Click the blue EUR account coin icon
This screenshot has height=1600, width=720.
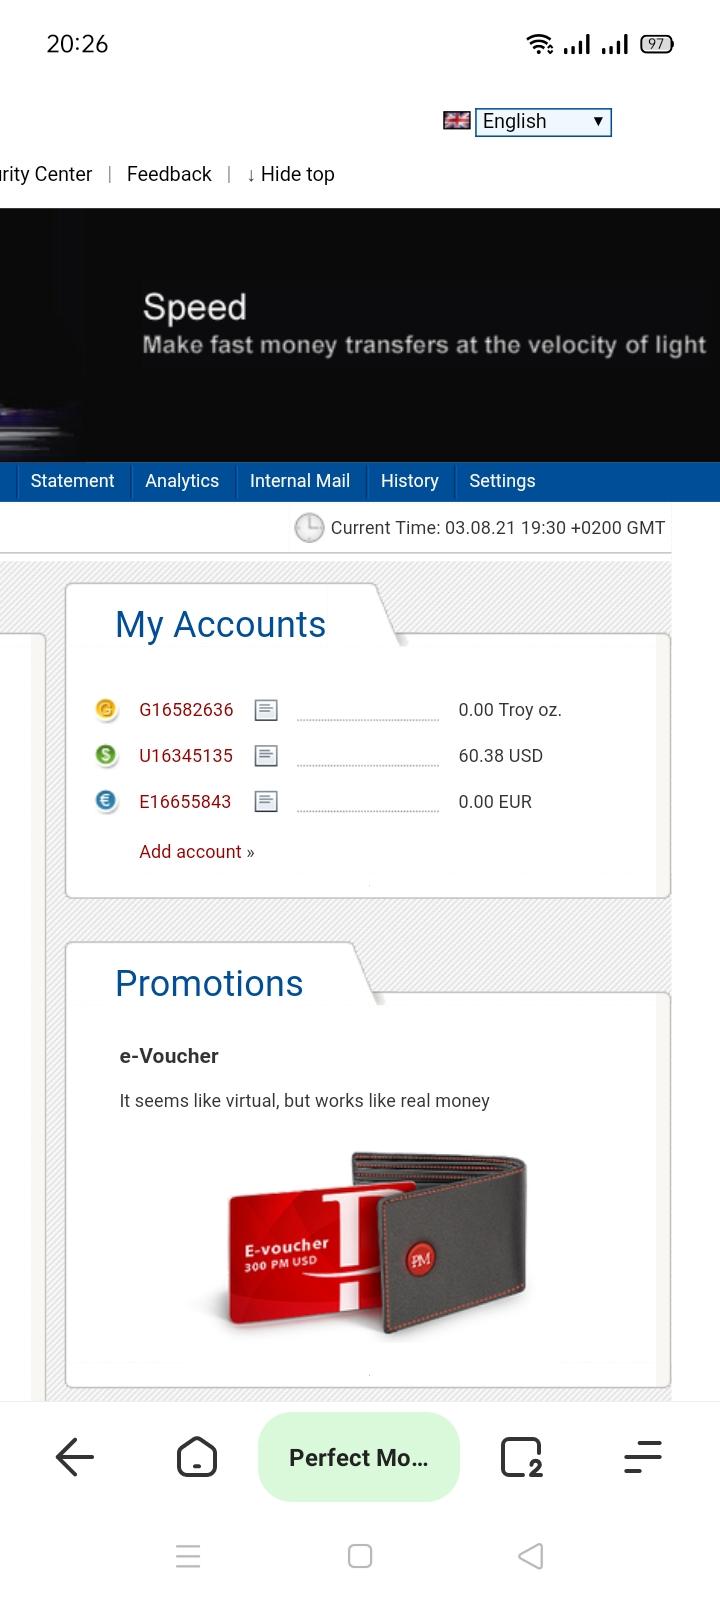click(x=106, y=801)
